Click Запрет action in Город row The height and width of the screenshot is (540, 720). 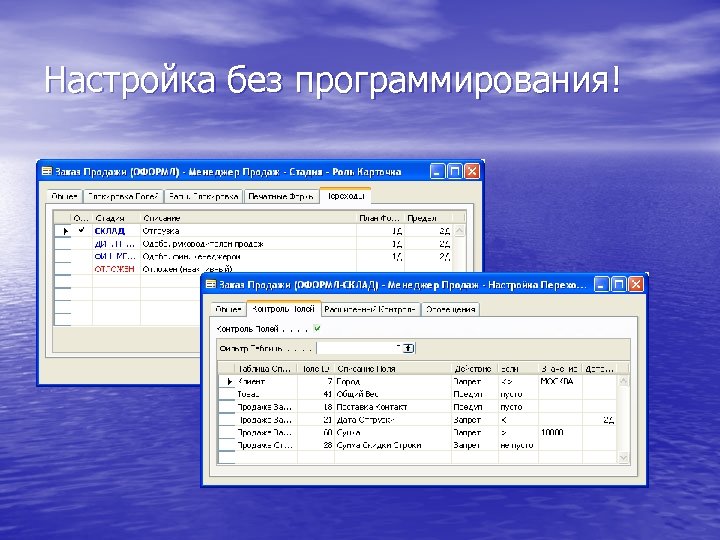click(475, 382)
